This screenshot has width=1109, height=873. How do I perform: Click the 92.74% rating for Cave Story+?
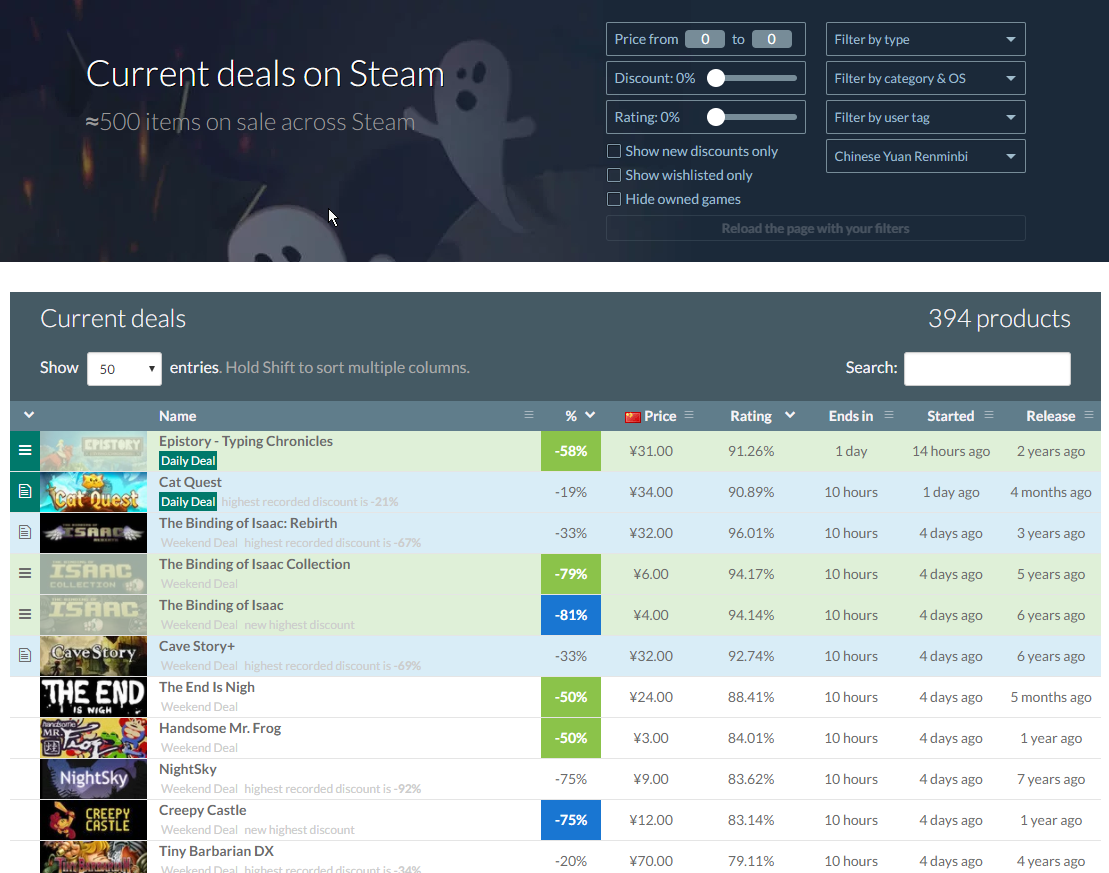click(x=750, y=656)
